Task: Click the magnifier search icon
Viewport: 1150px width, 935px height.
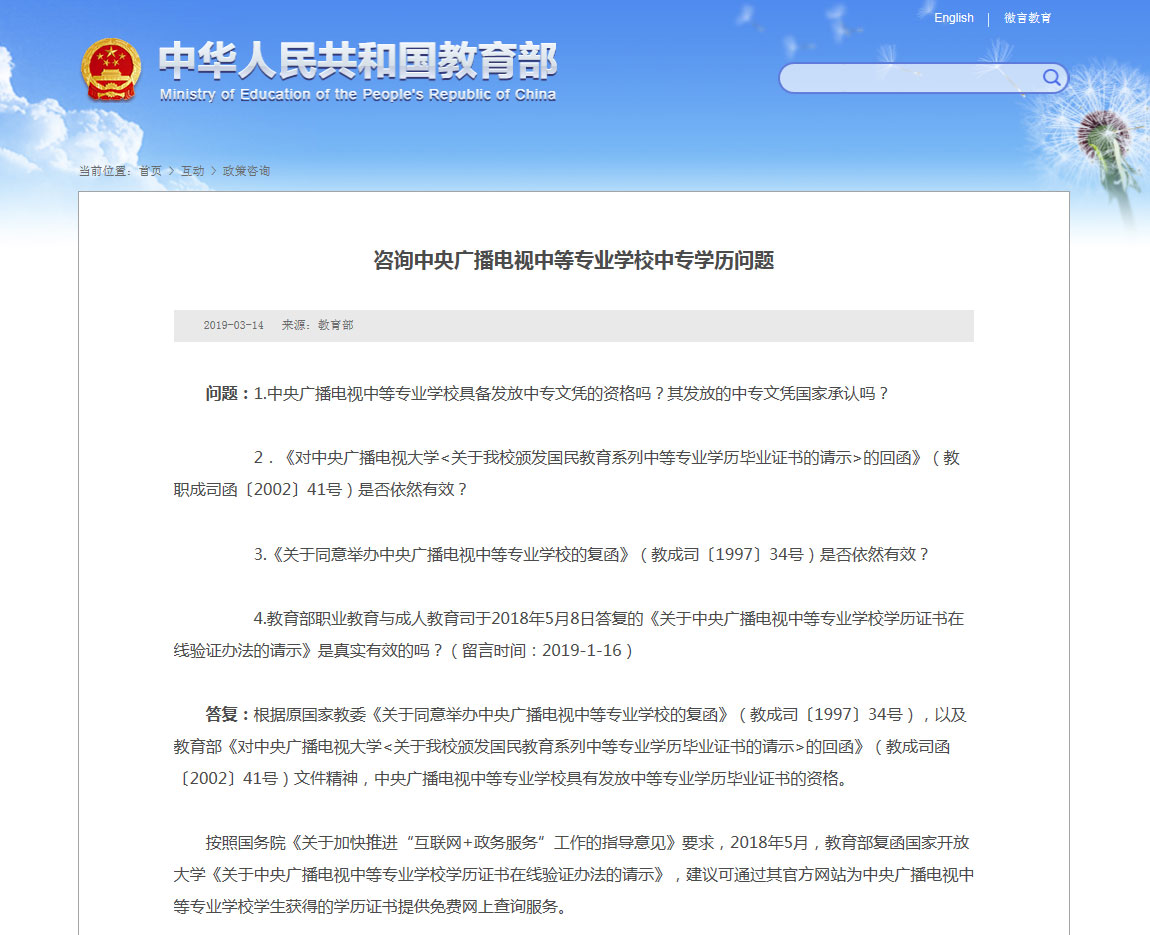Action: point(1051,77)
